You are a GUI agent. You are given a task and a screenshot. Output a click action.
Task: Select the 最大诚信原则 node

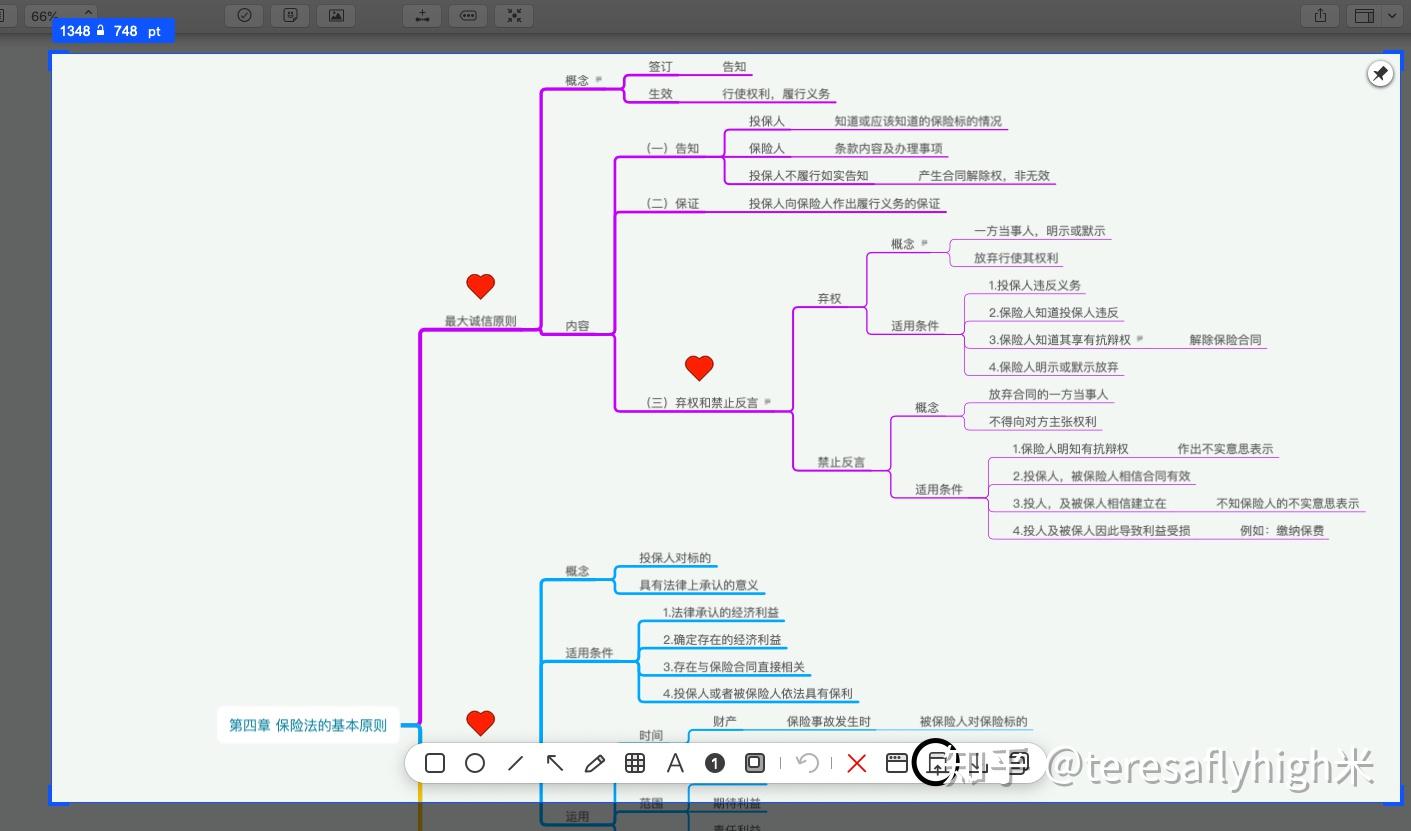481,321
